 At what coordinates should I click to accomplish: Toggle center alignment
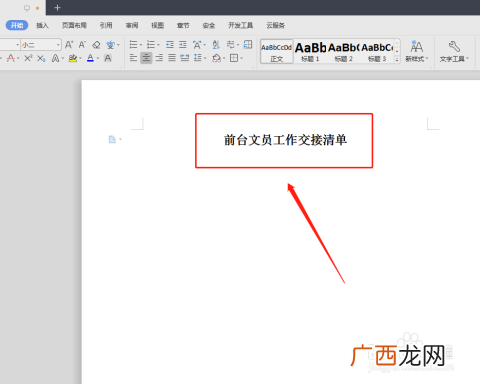point(146,58)
